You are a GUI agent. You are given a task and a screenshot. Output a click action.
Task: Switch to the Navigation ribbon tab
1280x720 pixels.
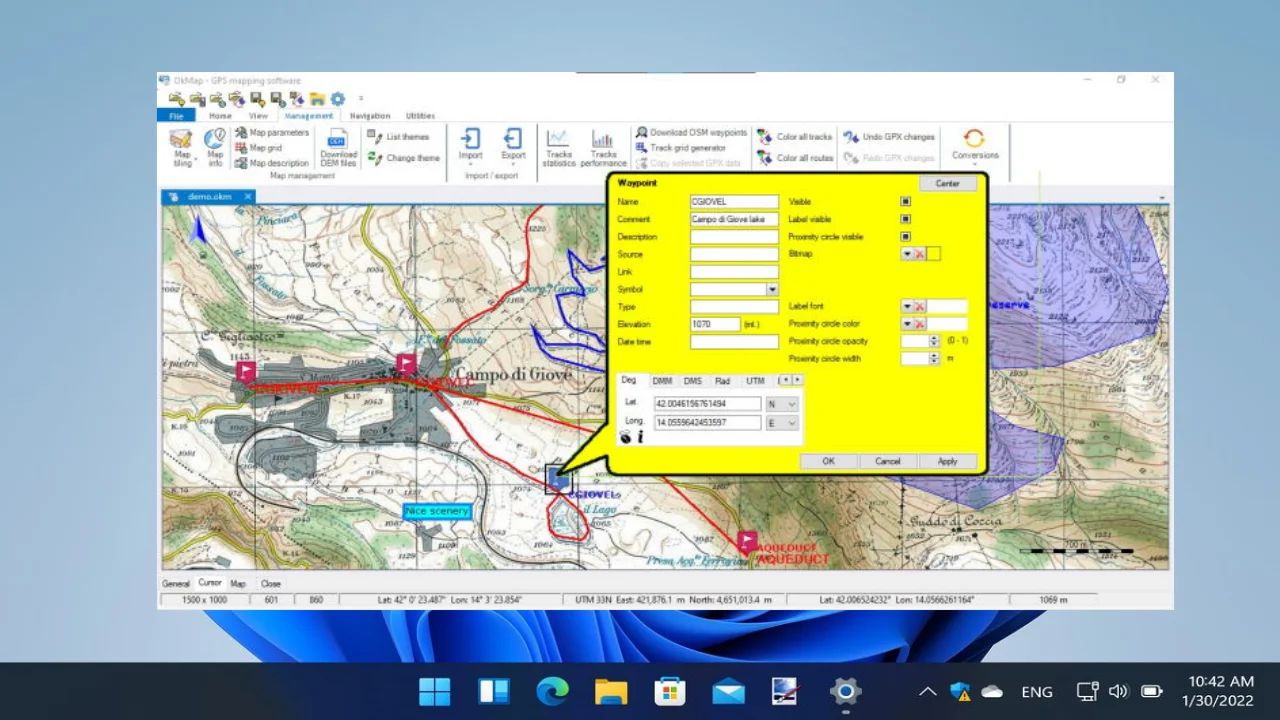pyautogui.click(x=370, y=116)
